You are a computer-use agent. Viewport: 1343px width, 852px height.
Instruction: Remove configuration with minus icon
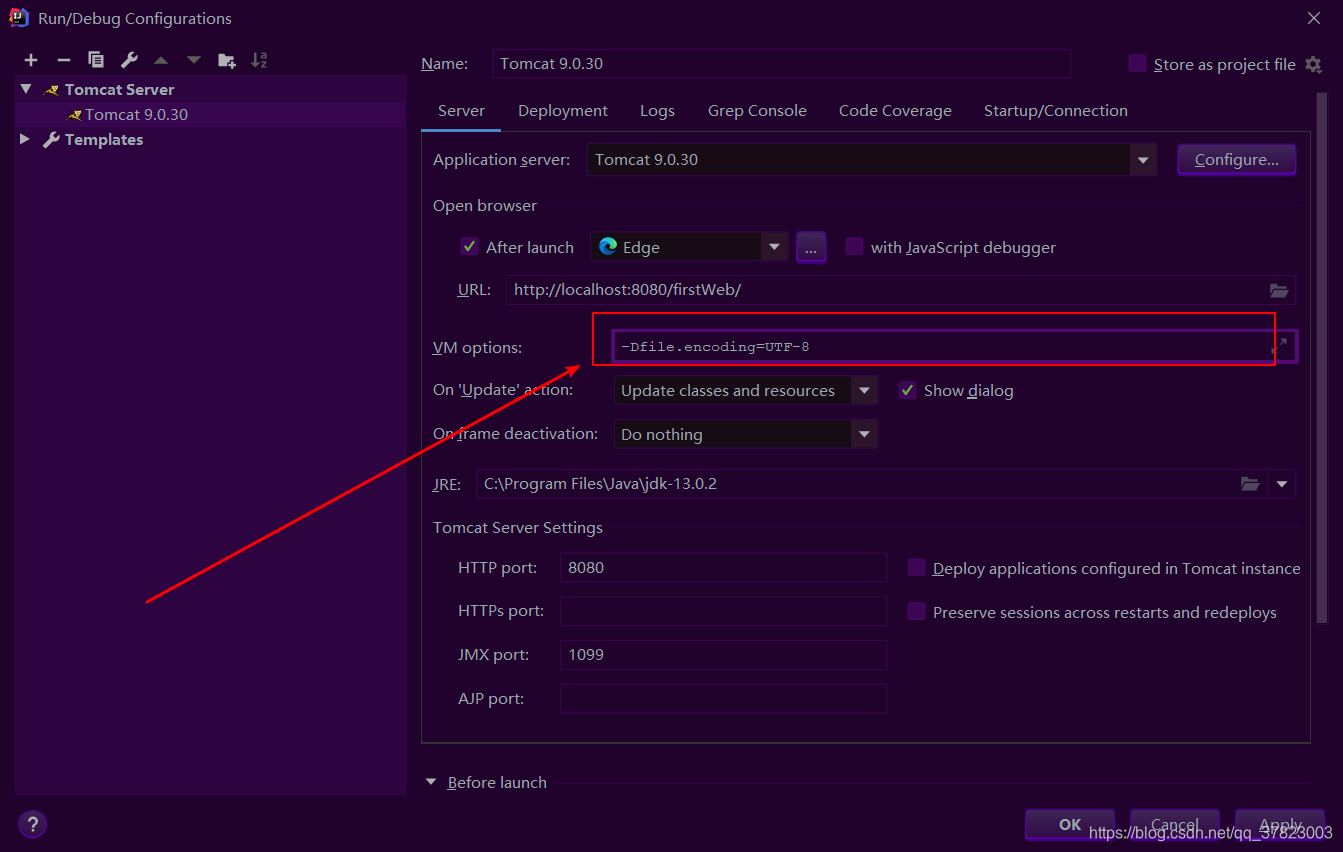(63, 60)
